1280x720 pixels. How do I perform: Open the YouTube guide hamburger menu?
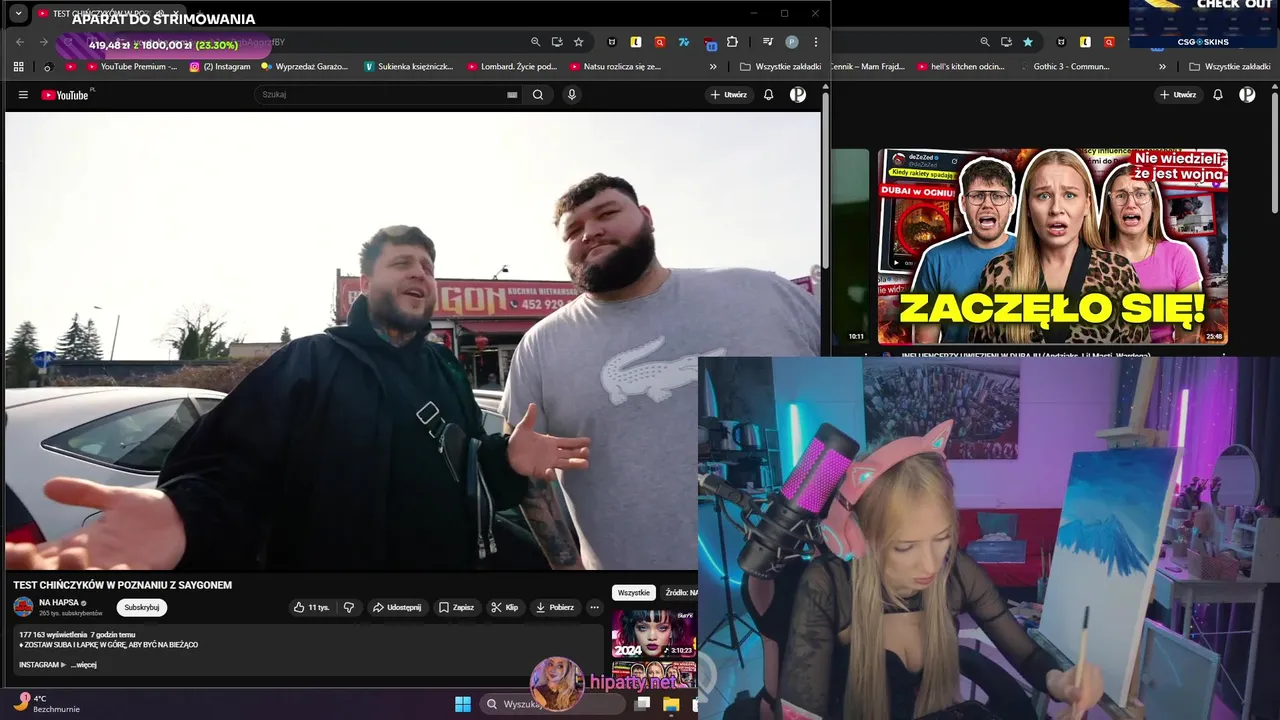point(23,95)
